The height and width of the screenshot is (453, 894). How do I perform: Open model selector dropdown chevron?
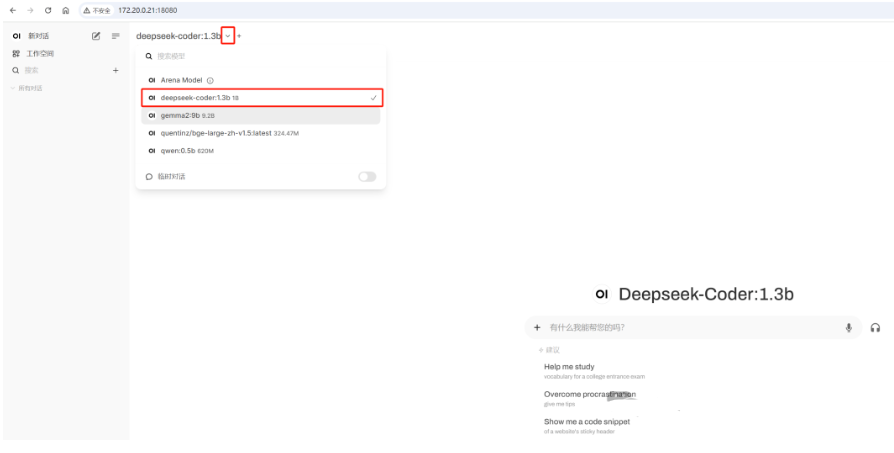[227, 36]
